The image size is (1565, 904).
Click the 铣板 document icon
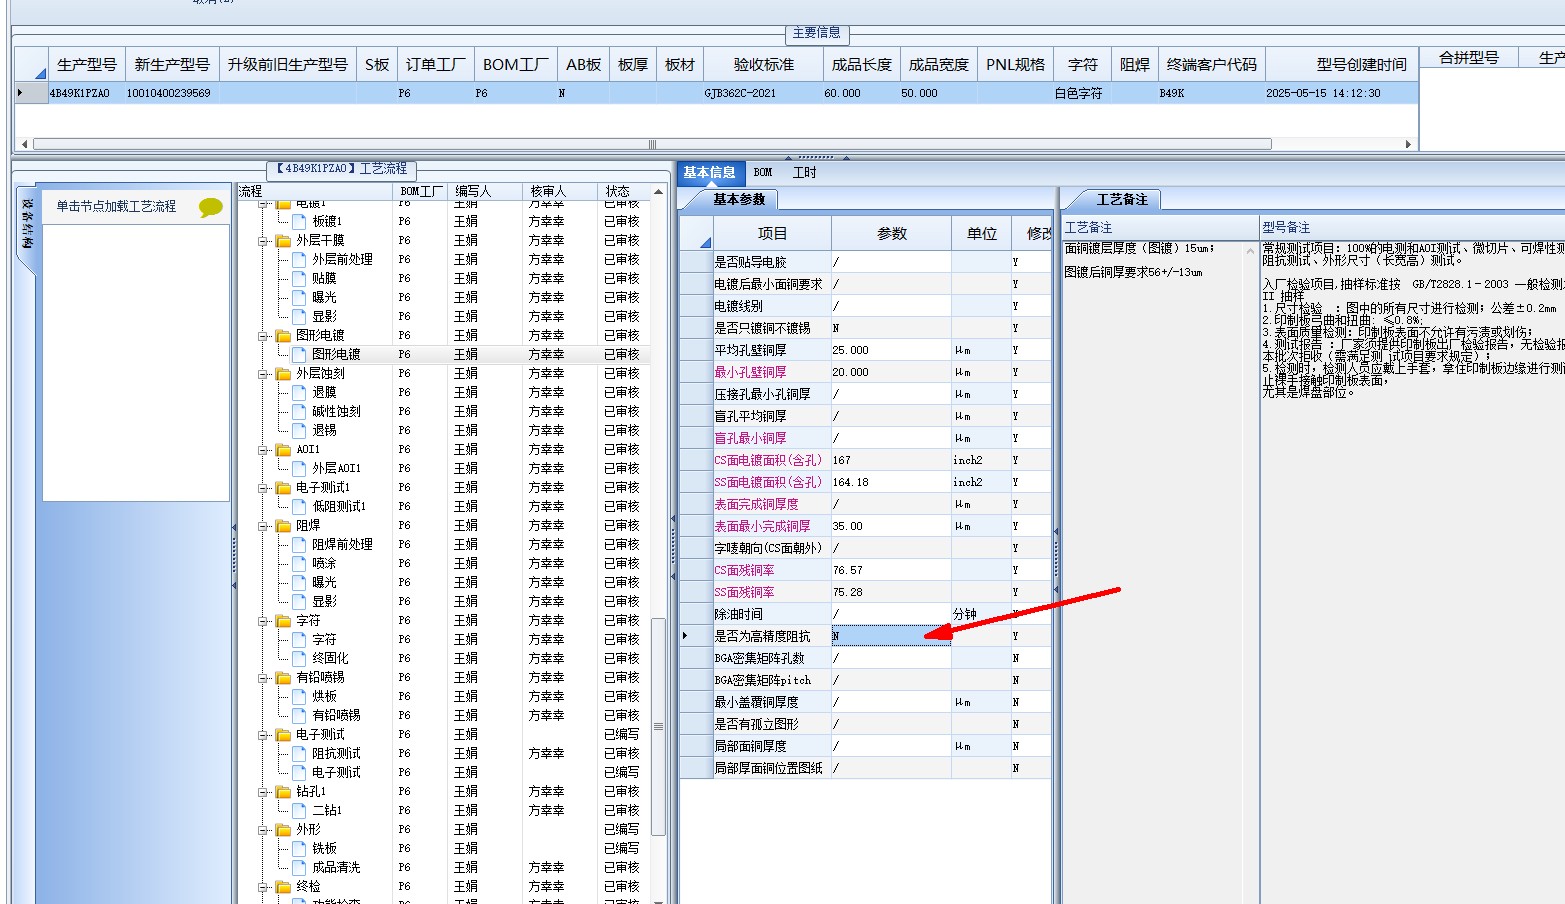pos(299,848)
